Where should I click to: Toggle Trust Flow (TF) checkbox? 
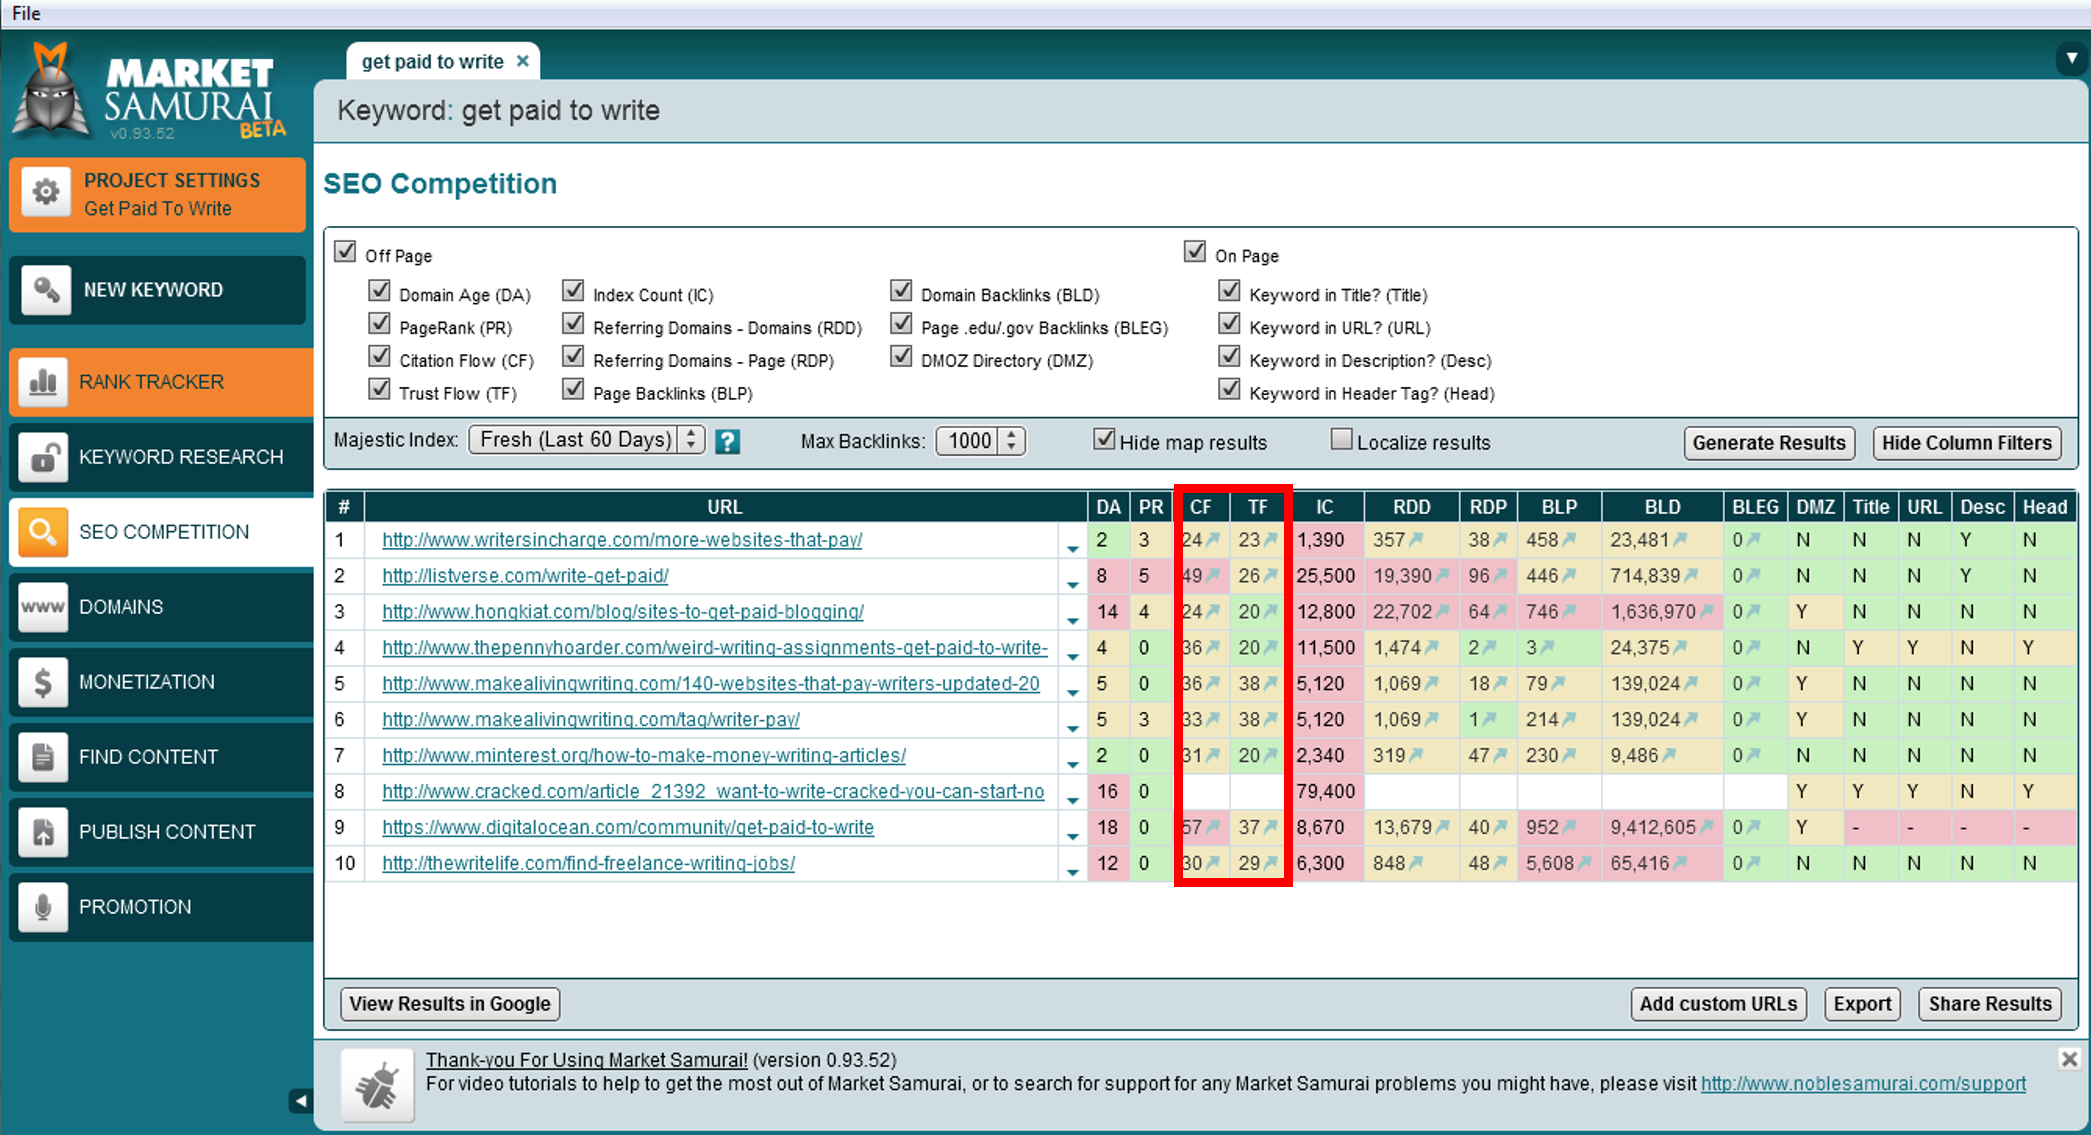379,389
